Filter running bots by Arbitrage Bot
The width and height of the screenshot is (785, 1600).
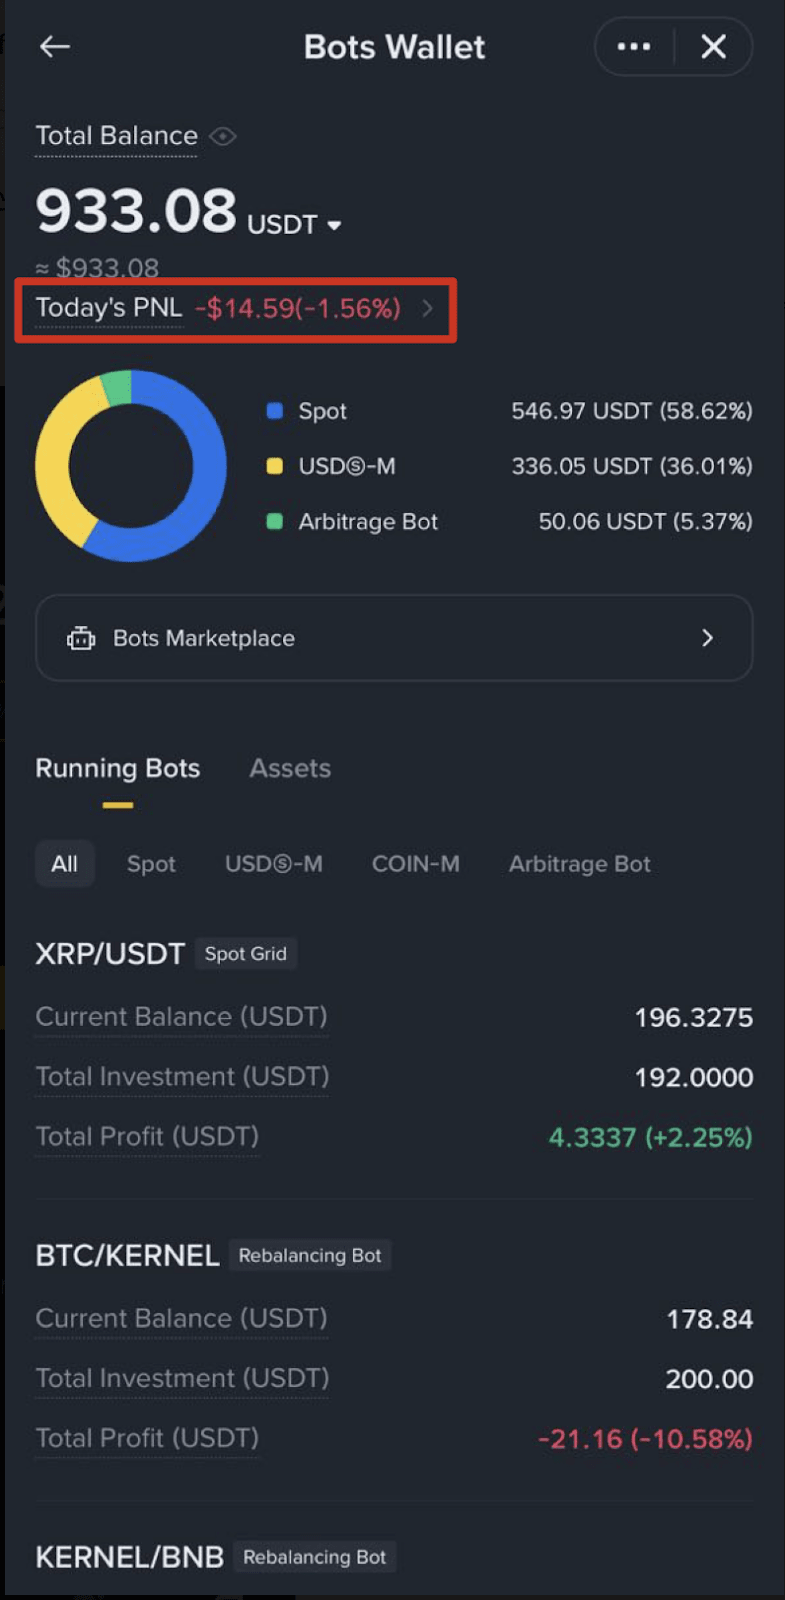580,864
